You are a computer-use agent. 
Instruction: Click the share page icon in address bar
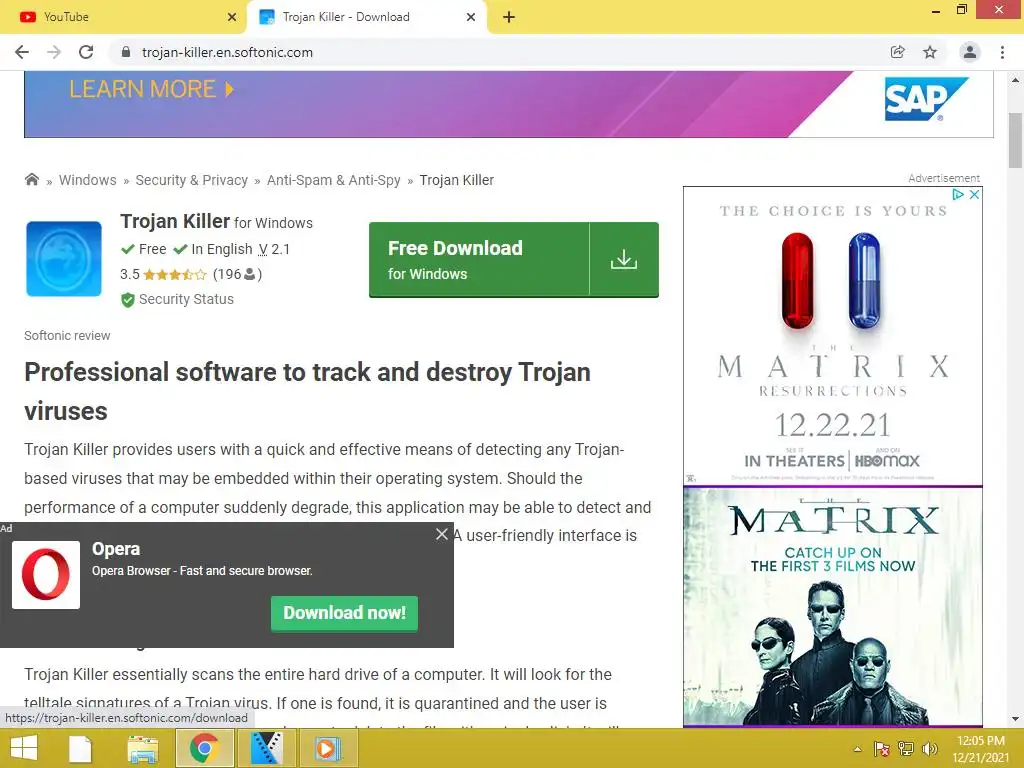pos(898,52)
